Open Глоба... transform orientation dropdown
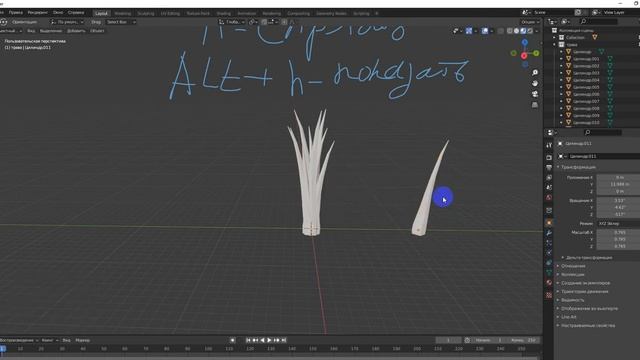Image resolution: width=640 pixels, height=360 pixels. point(232,22)
